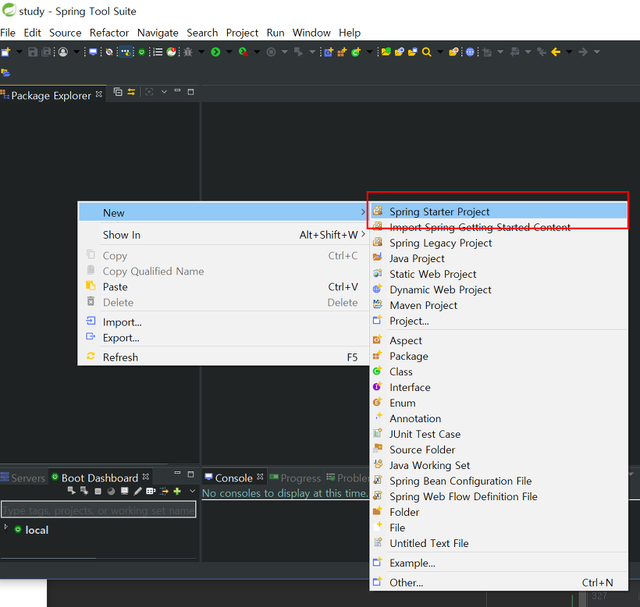Switch to the Console tab

233,478
